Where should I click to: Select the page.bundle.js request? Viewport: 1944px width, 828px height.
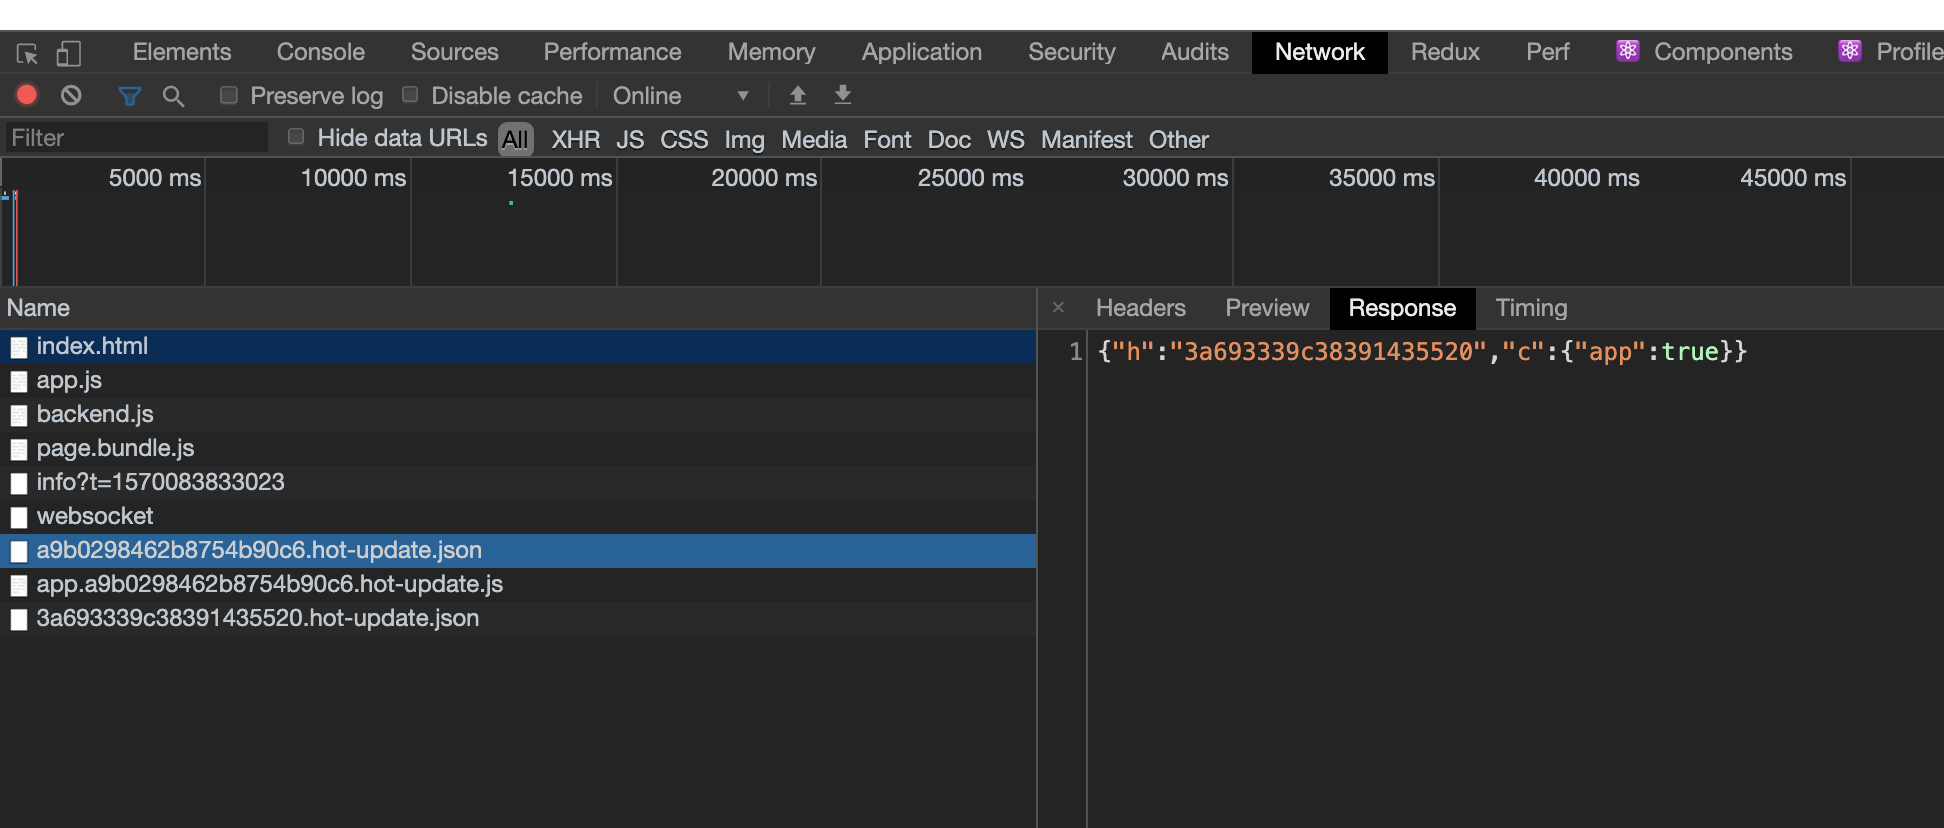pos(518,449)
